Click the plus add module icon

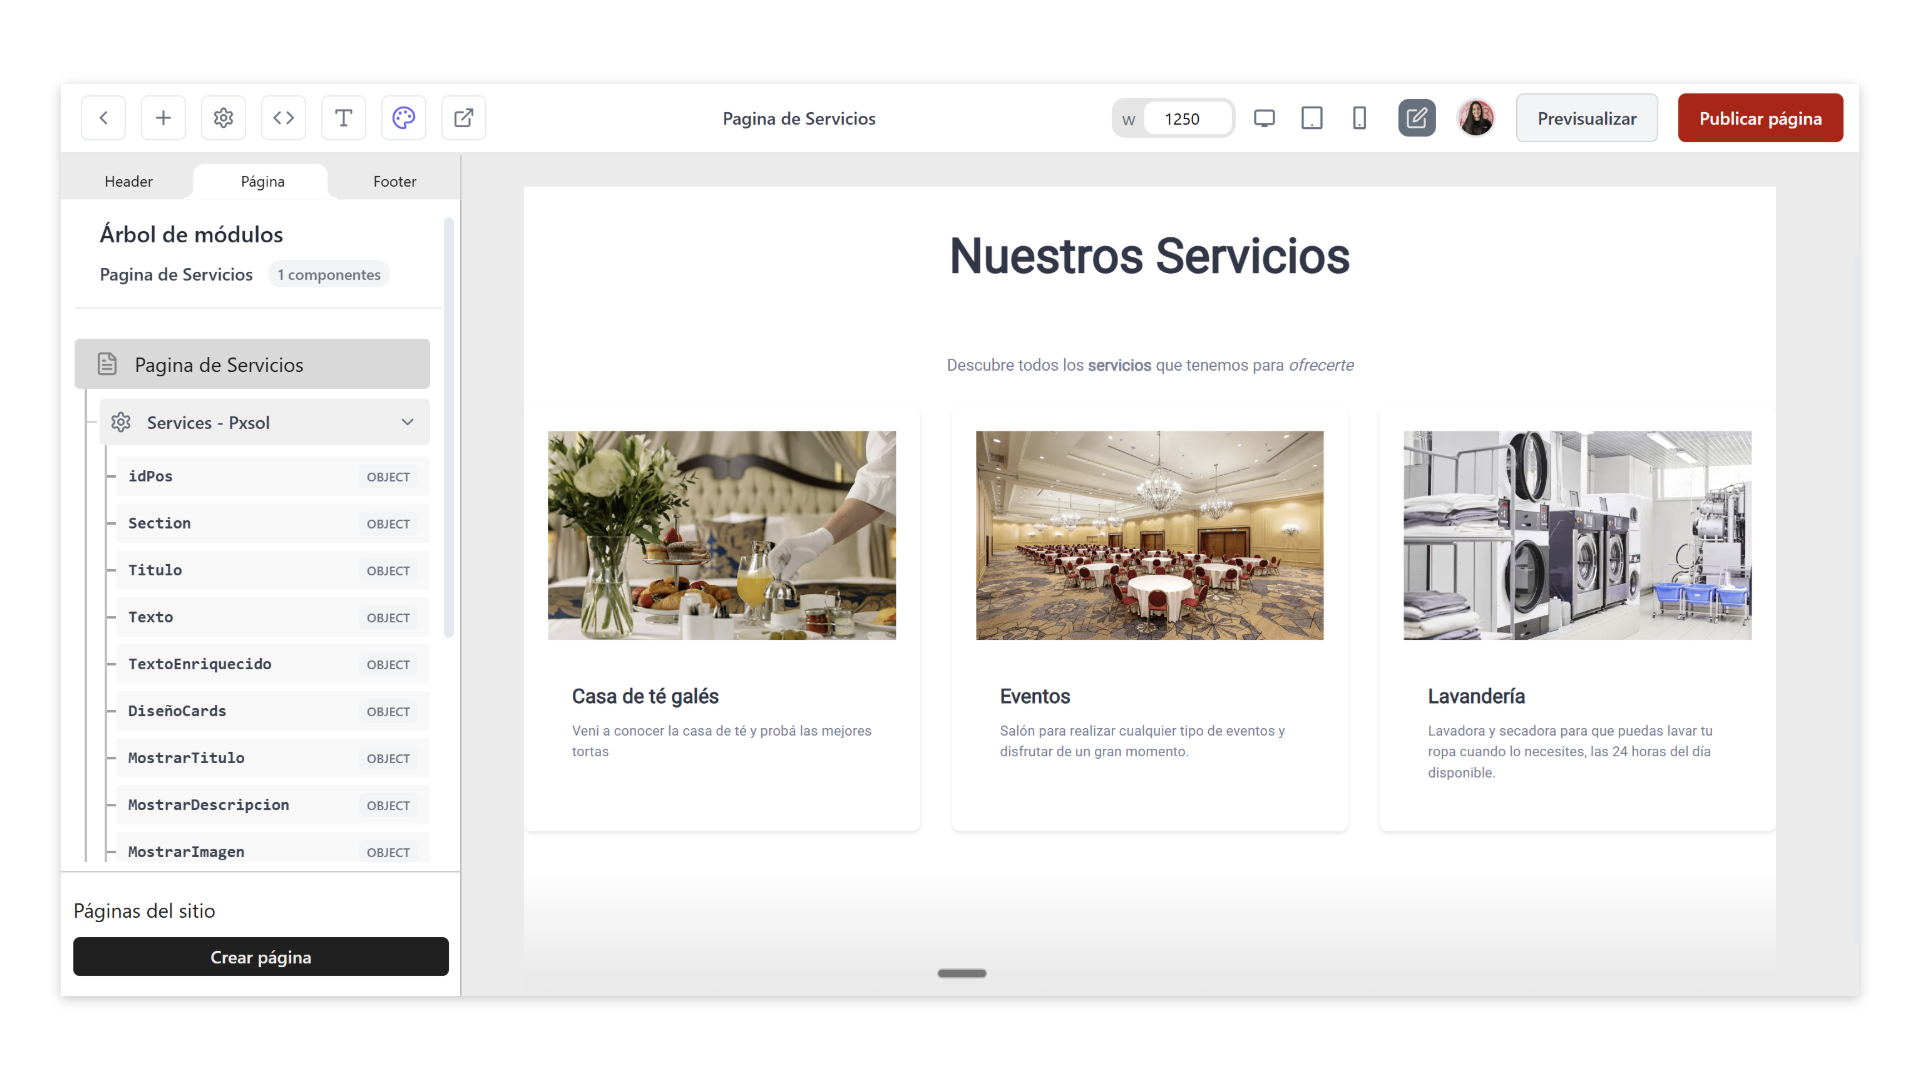tap(163, 118)
